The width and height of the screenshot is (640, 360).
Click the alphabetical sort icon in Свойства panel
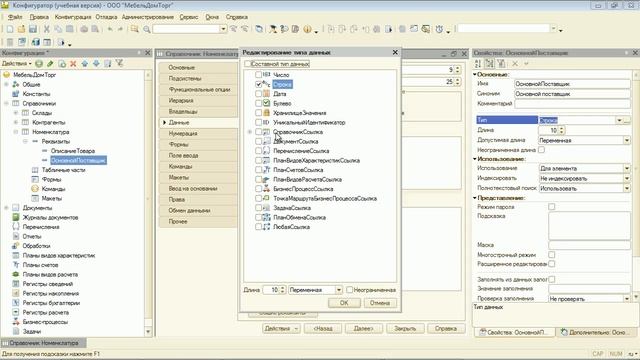click(478, 63)
